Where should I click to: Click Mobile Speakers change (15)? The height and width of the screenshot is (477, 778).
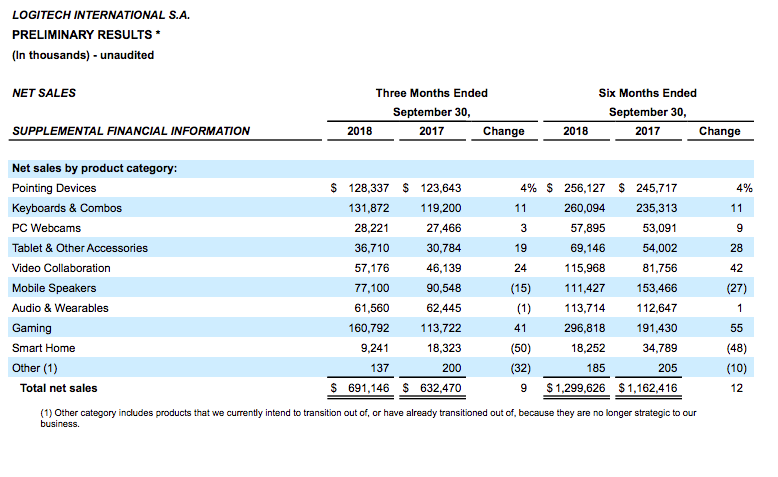pyautogui.click(x=520, y=288)
